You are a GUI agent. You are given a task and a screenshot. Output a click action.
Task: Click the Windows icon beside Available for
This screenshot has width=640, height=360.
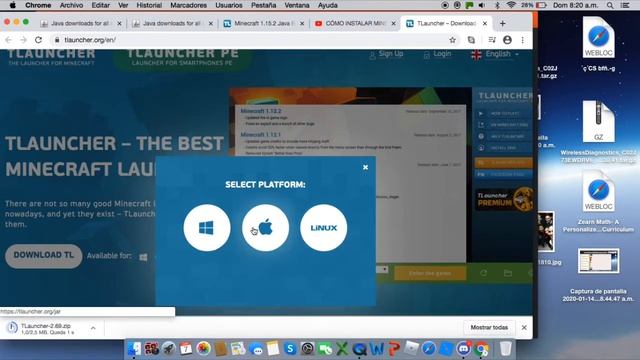point(143,257)
